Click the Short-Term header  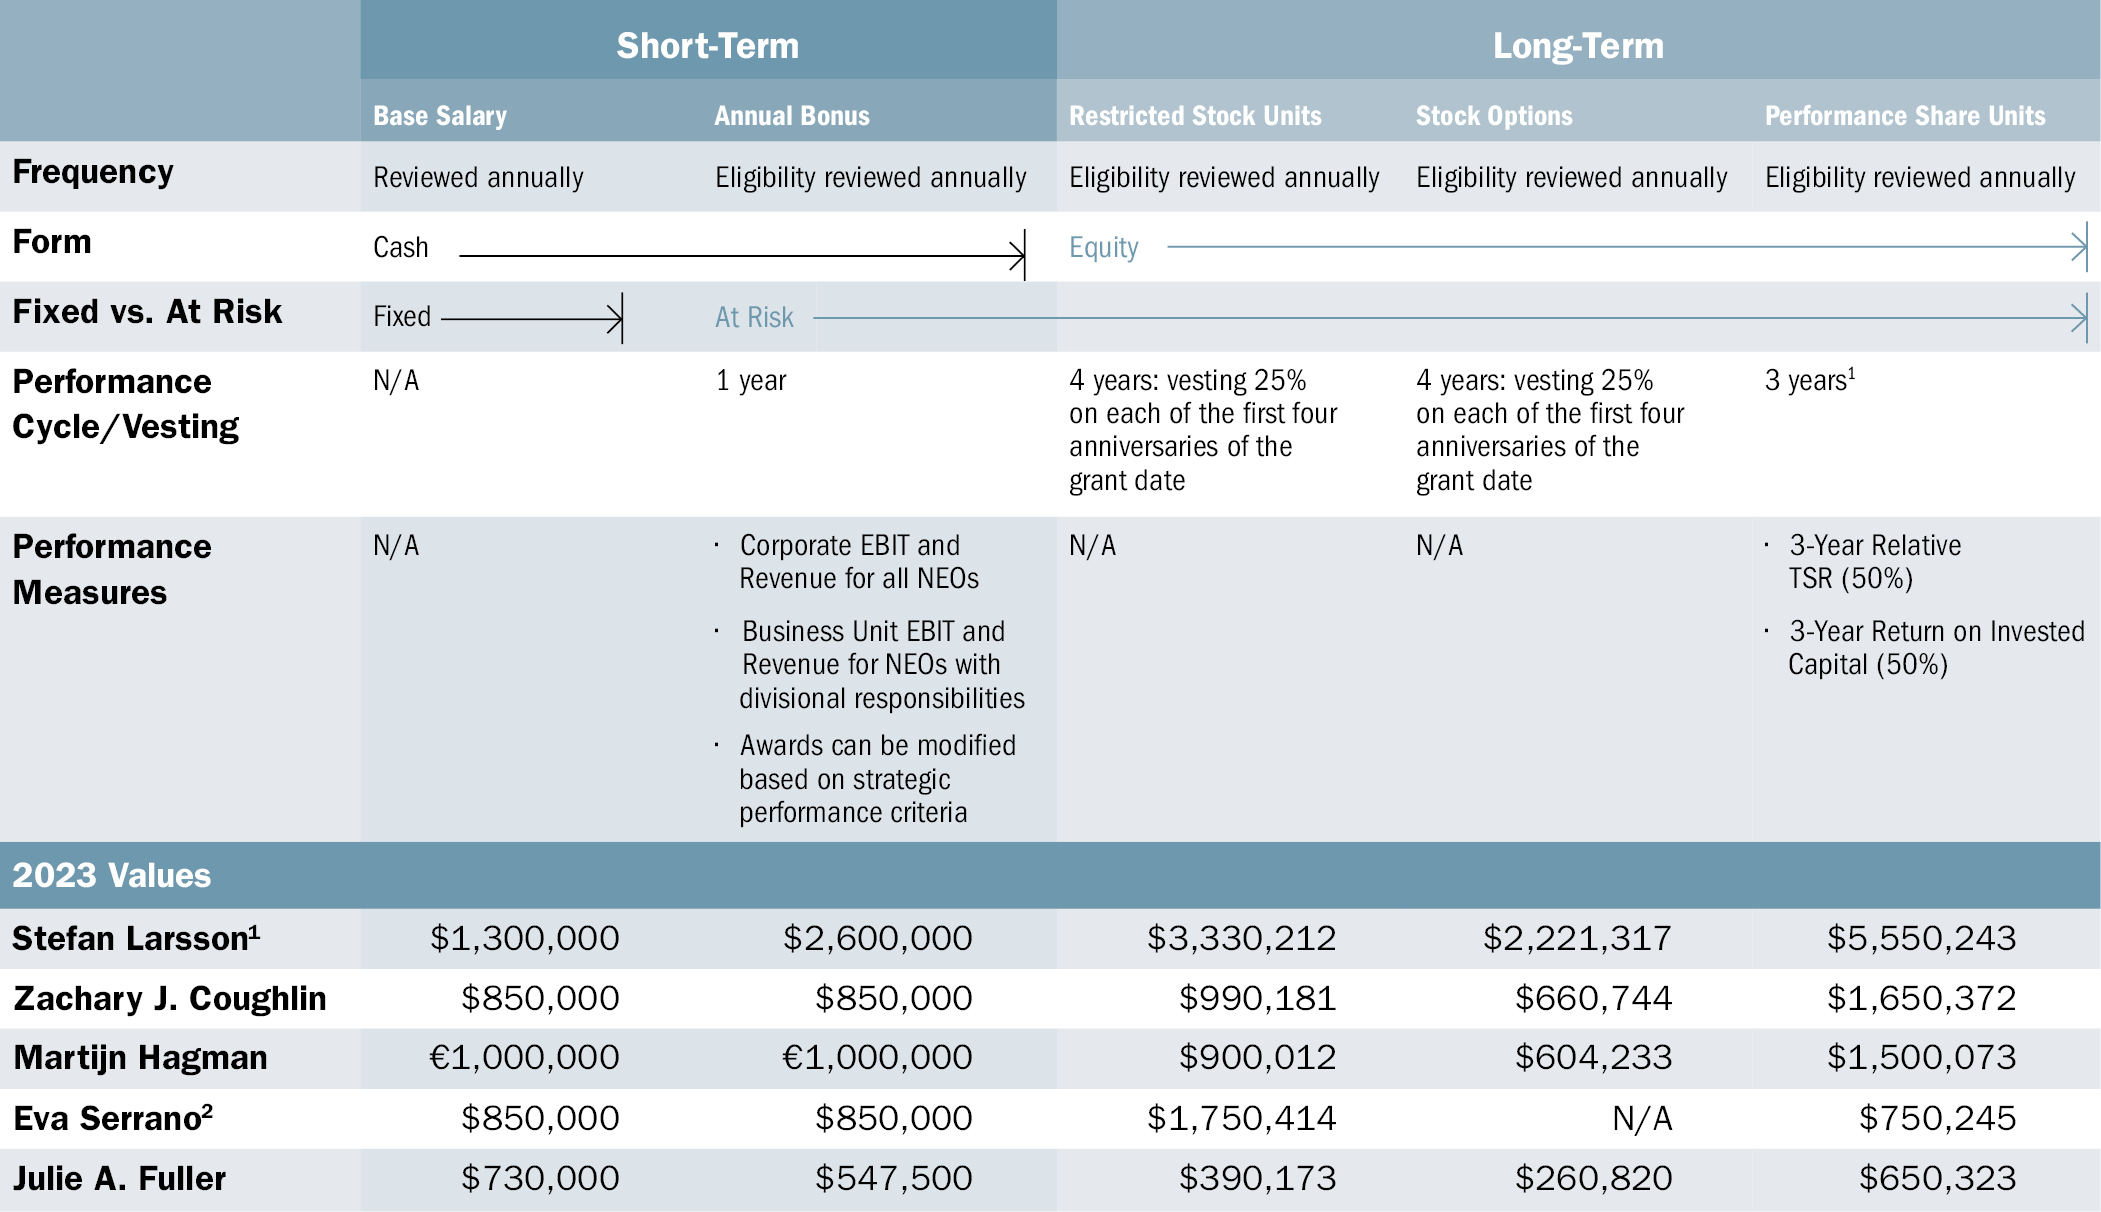click(x=707, y=45)
